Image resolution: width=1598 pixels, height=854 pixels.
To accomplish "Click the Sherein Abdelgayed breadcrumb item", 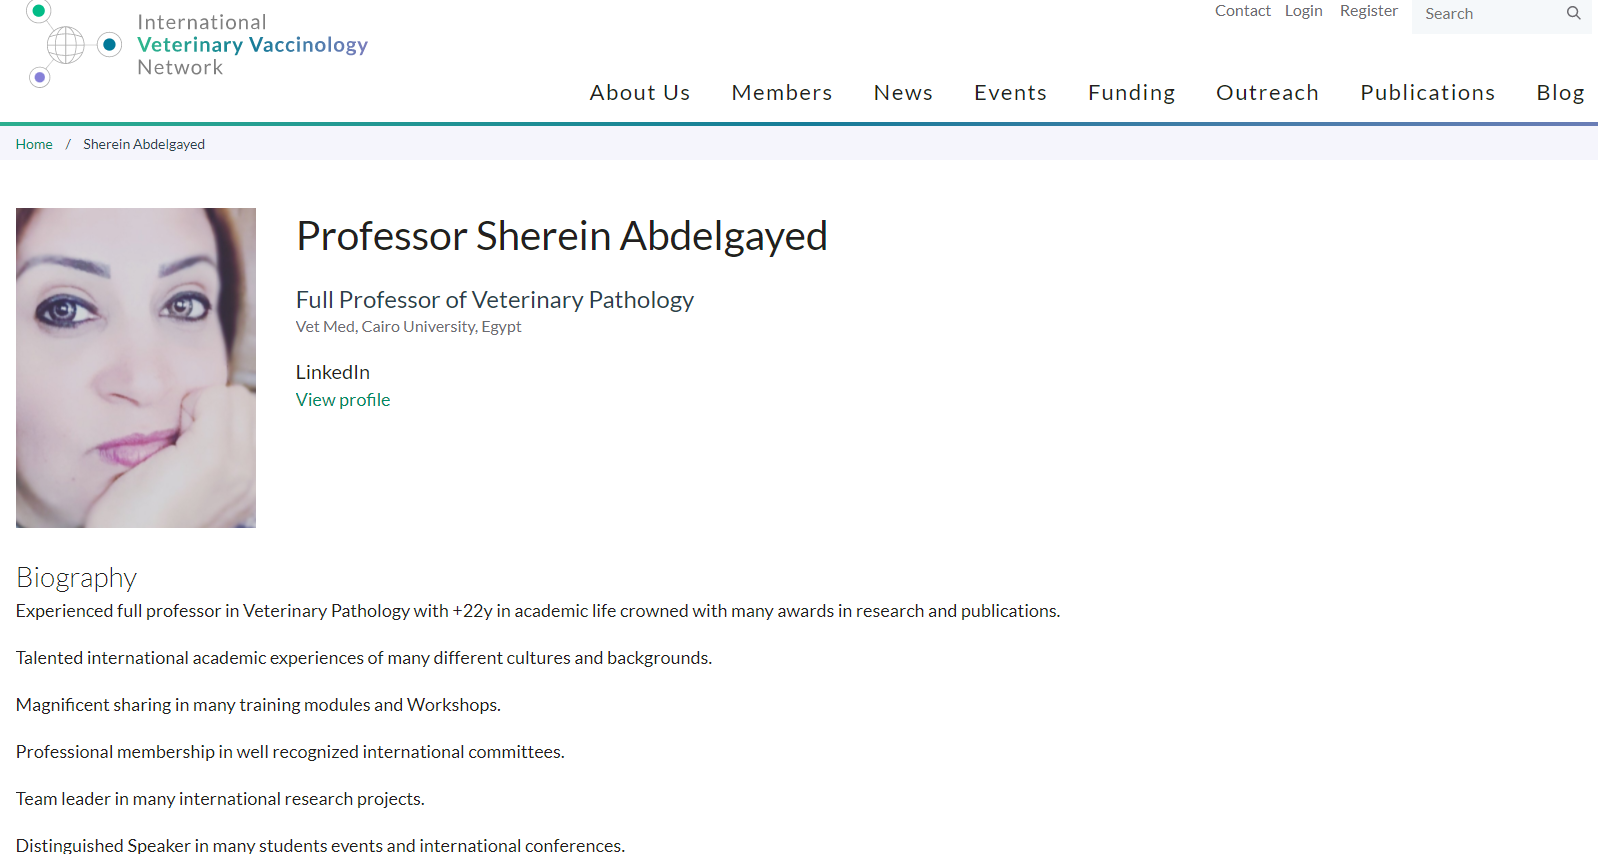I will point(144,144).
